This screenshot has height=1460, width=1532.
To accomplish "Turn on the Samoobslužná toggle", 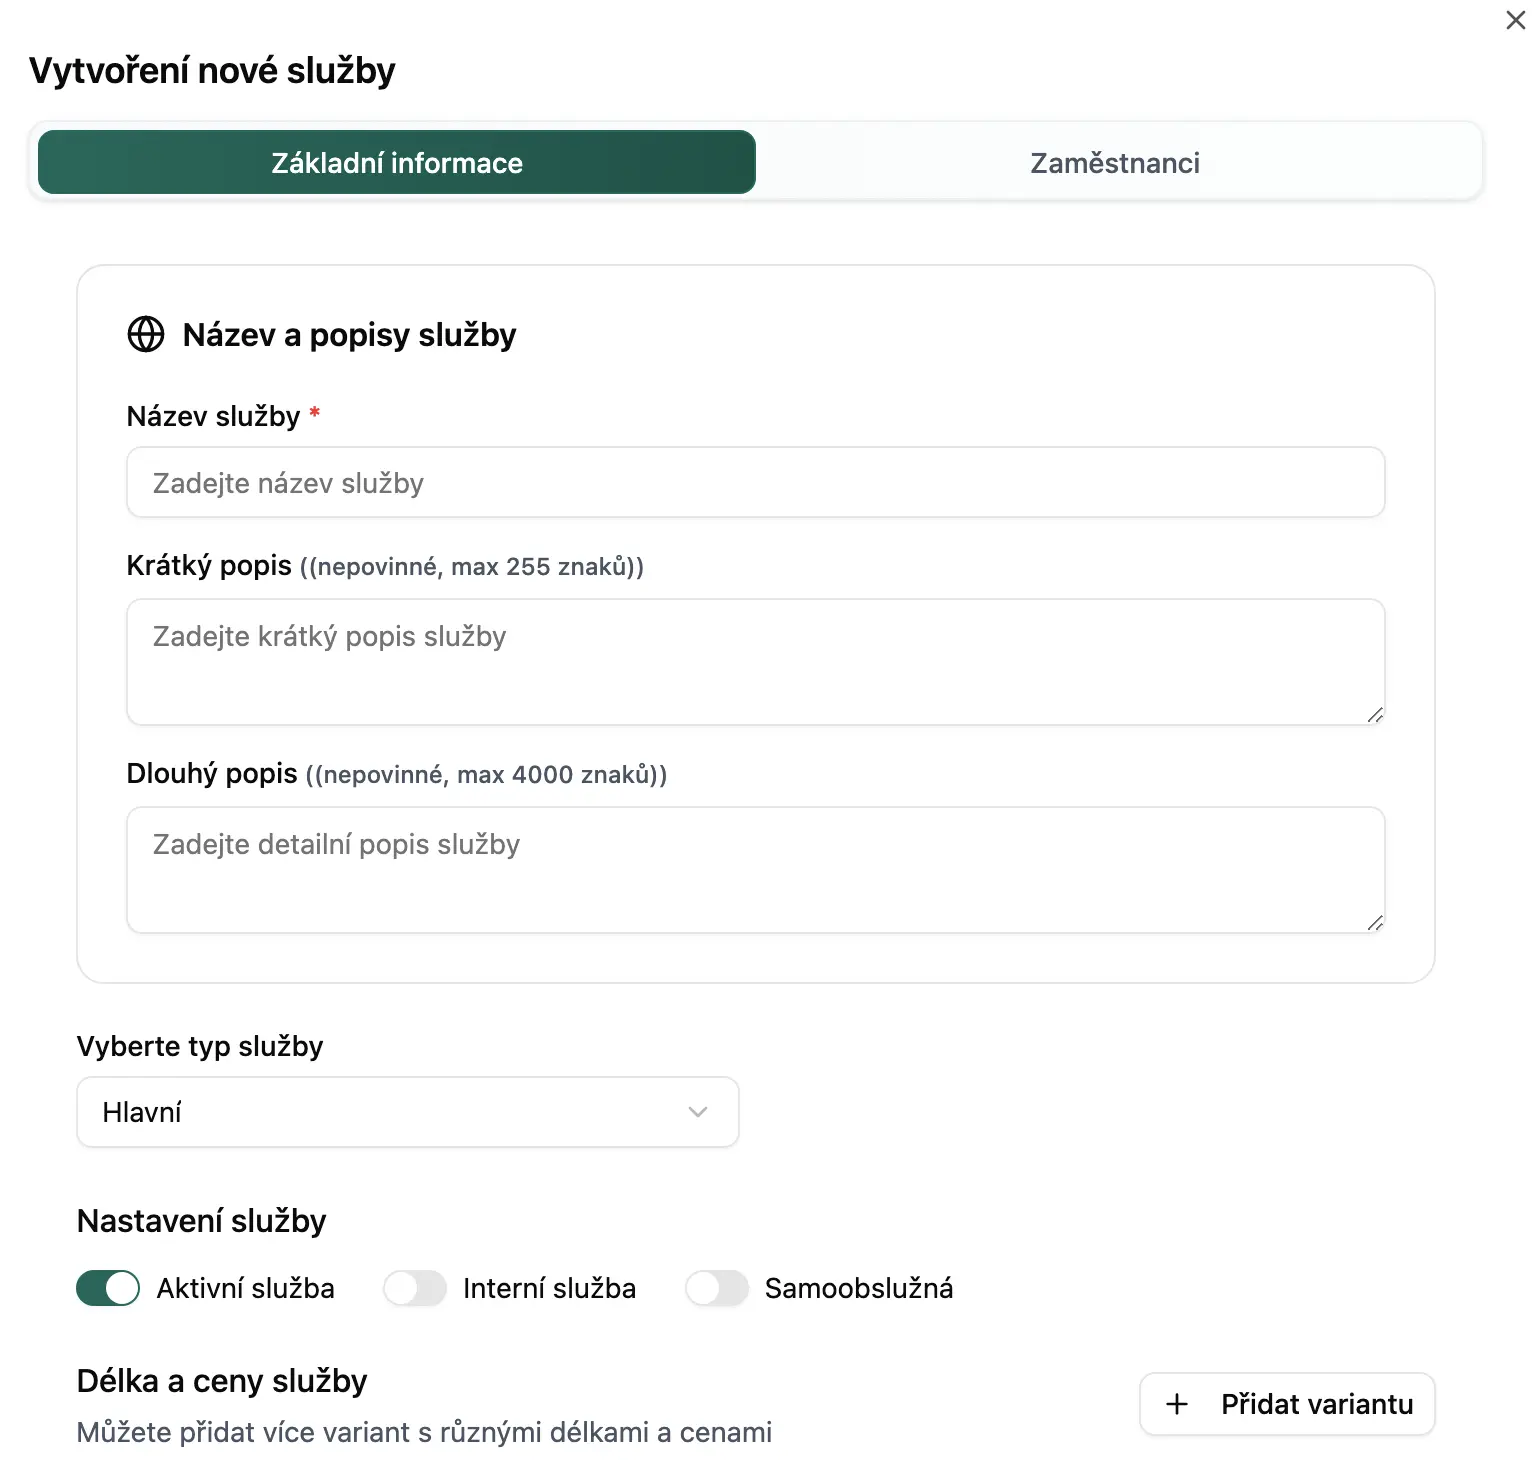I will [x=717, y=1288].
